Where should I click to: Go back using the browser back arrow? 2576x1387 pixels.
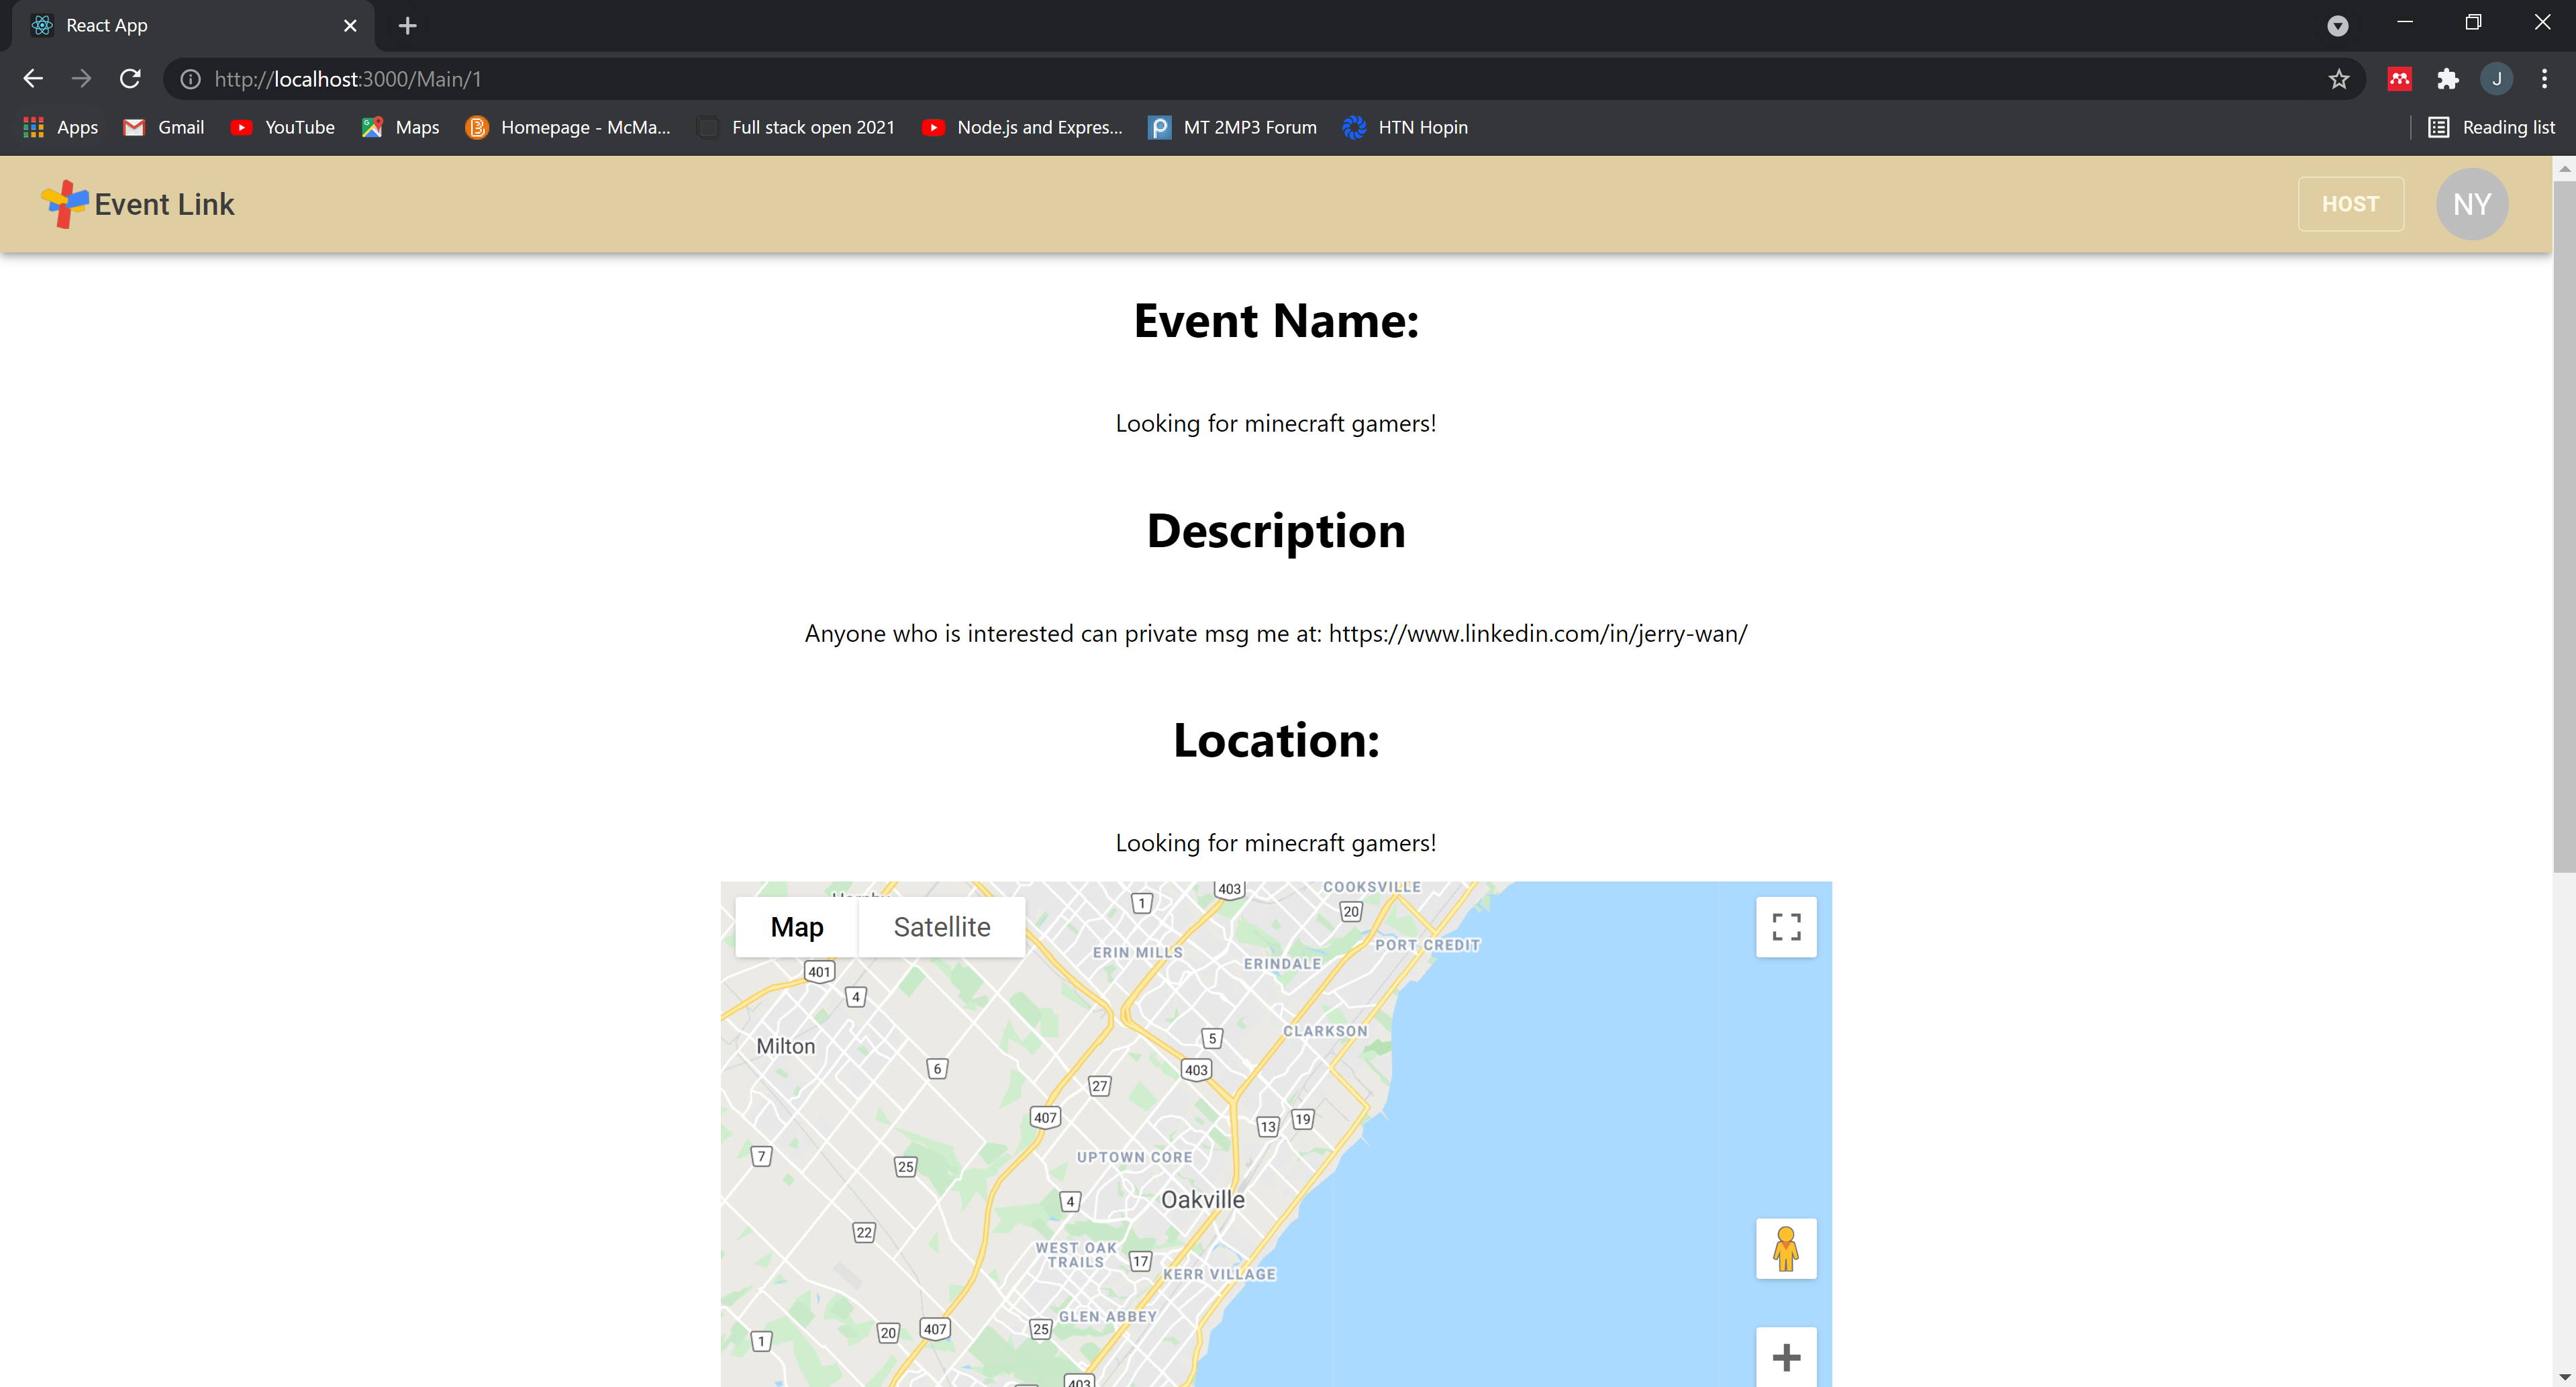[33, 79]
